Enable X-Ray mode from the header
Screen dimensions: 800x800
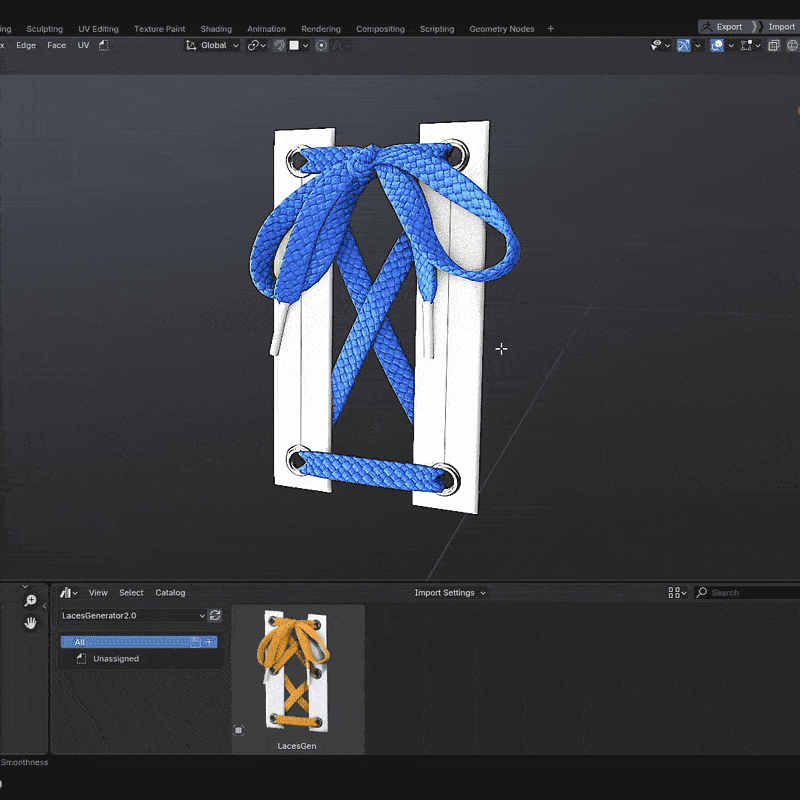pyautogui.click(x=773, y=45)
